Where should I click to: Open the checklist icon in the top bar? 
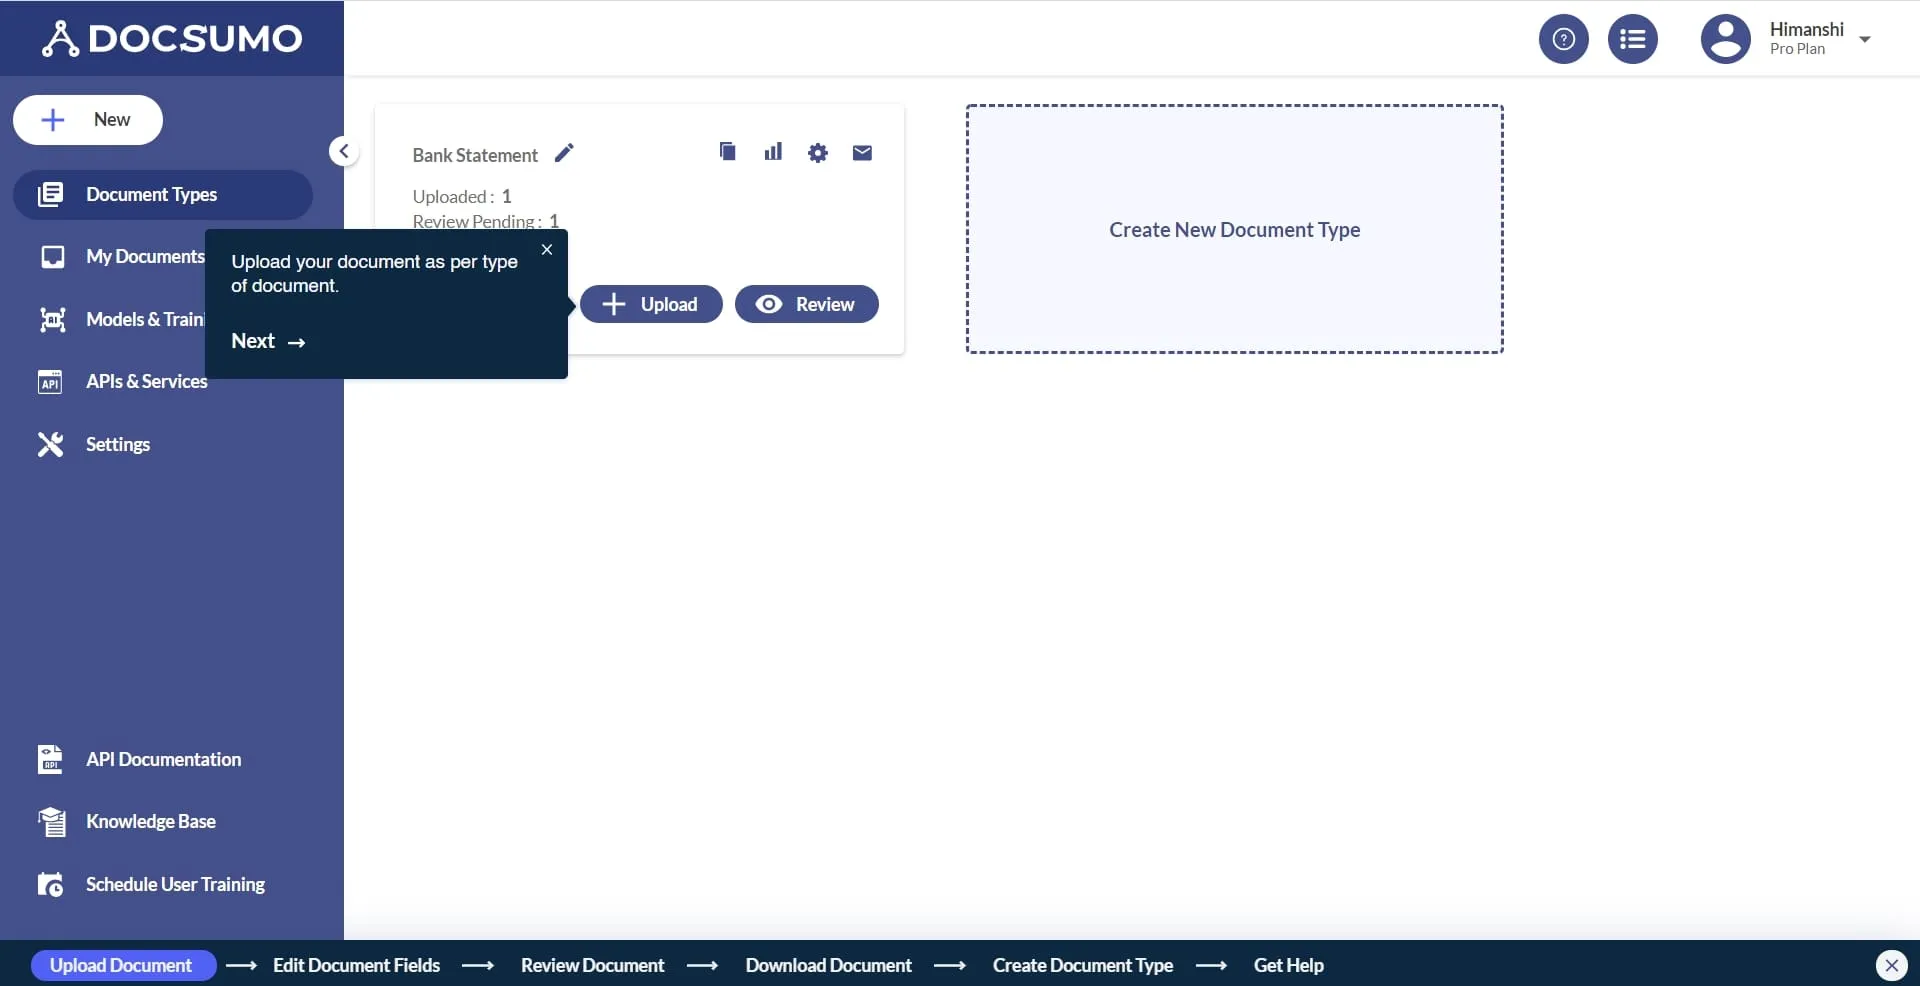pyautogui.click(x=1633, y=38)
